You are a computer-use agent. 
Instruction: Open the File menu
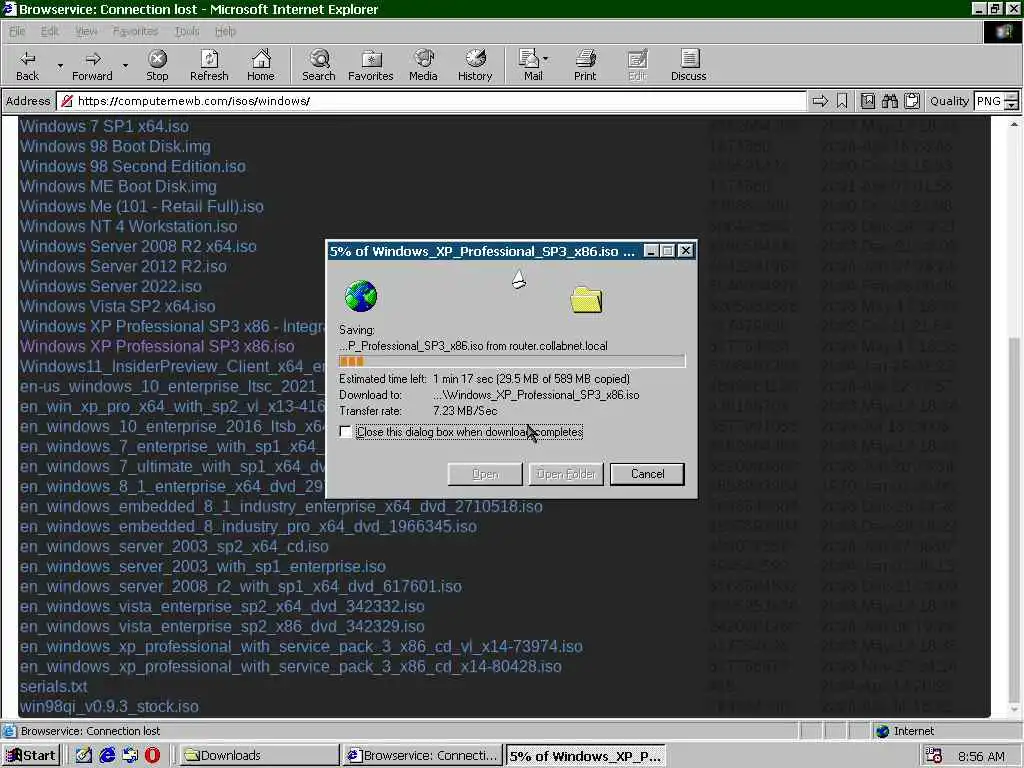17,31
